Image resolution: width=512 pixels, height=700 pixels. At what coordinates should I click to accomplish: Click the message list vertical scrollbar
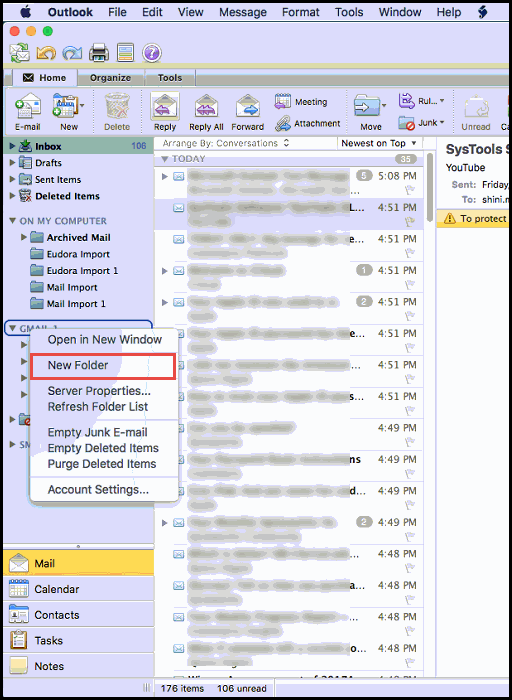(x=429, y=188)
